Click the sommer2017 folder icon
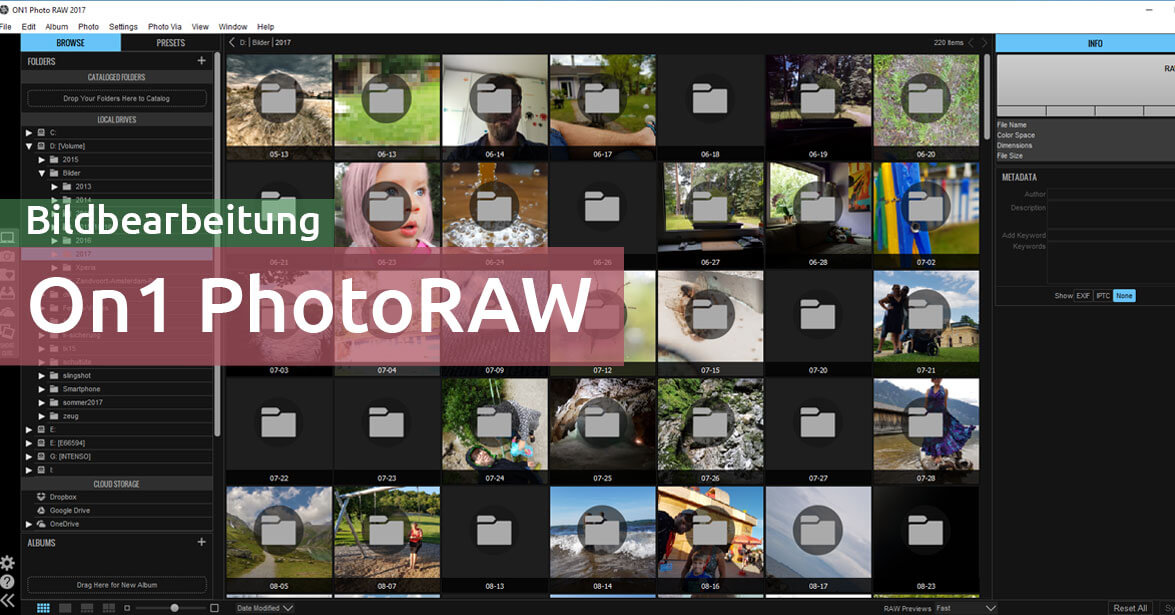 tap(54, 402)
